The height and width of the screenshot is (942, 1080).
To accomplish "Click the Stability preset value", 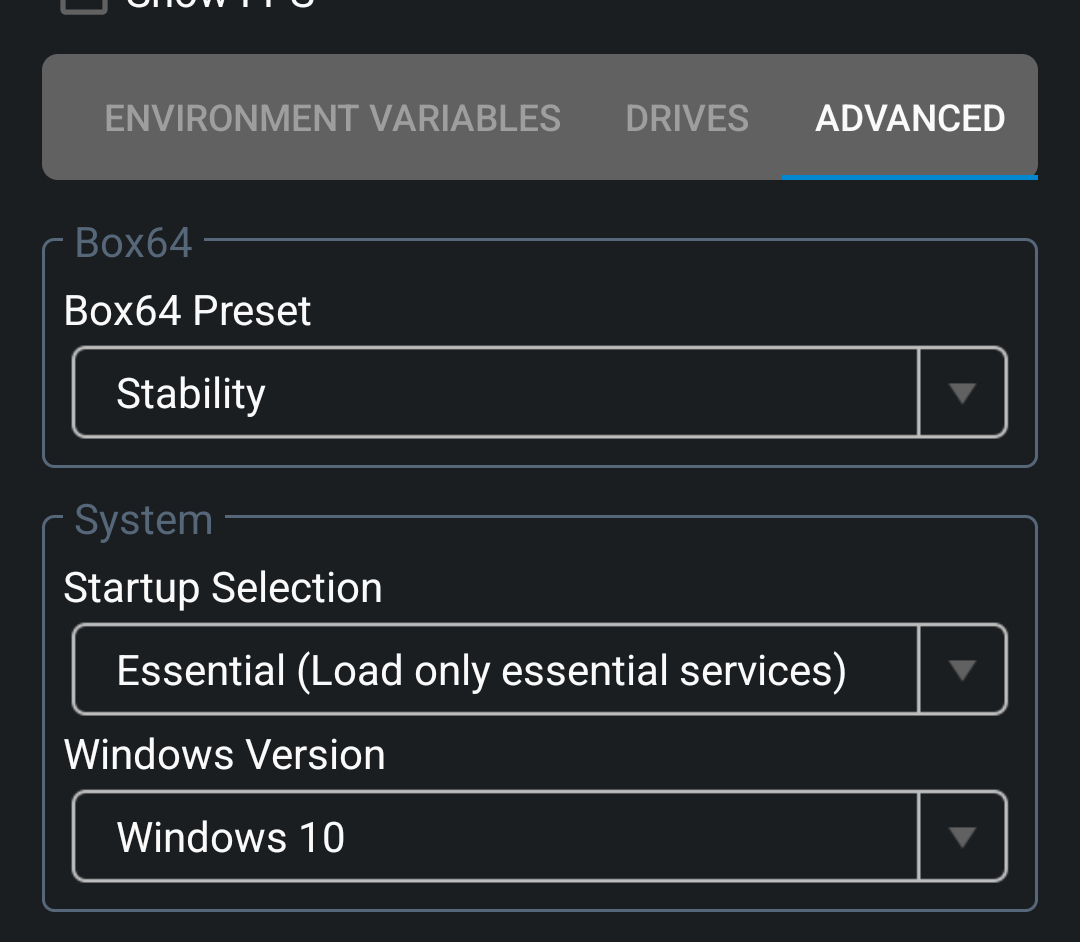I will 191,393.
